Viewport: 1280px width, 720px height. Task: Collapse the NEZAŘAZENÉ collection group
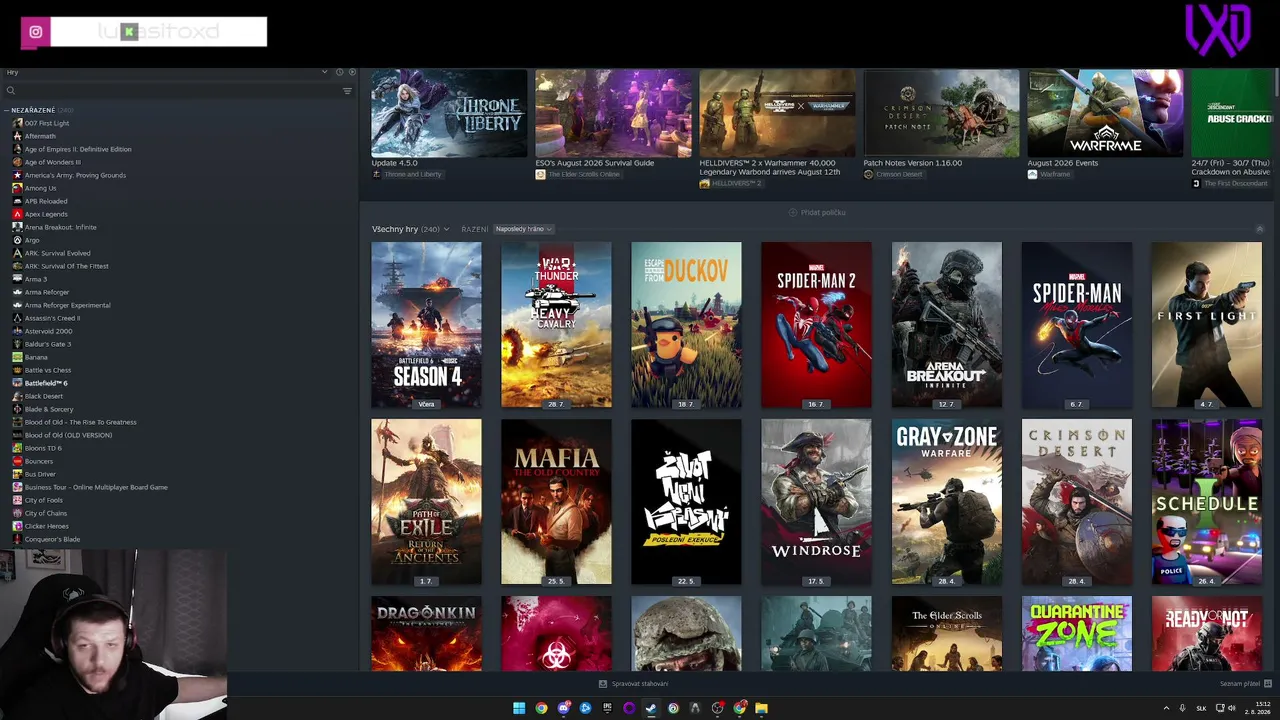coord(39,110)
